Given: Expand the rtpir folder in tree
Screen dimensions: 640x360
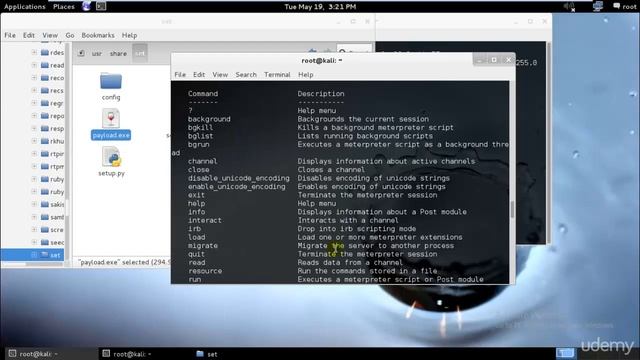Looking at the screenshot, I should 34,153.
